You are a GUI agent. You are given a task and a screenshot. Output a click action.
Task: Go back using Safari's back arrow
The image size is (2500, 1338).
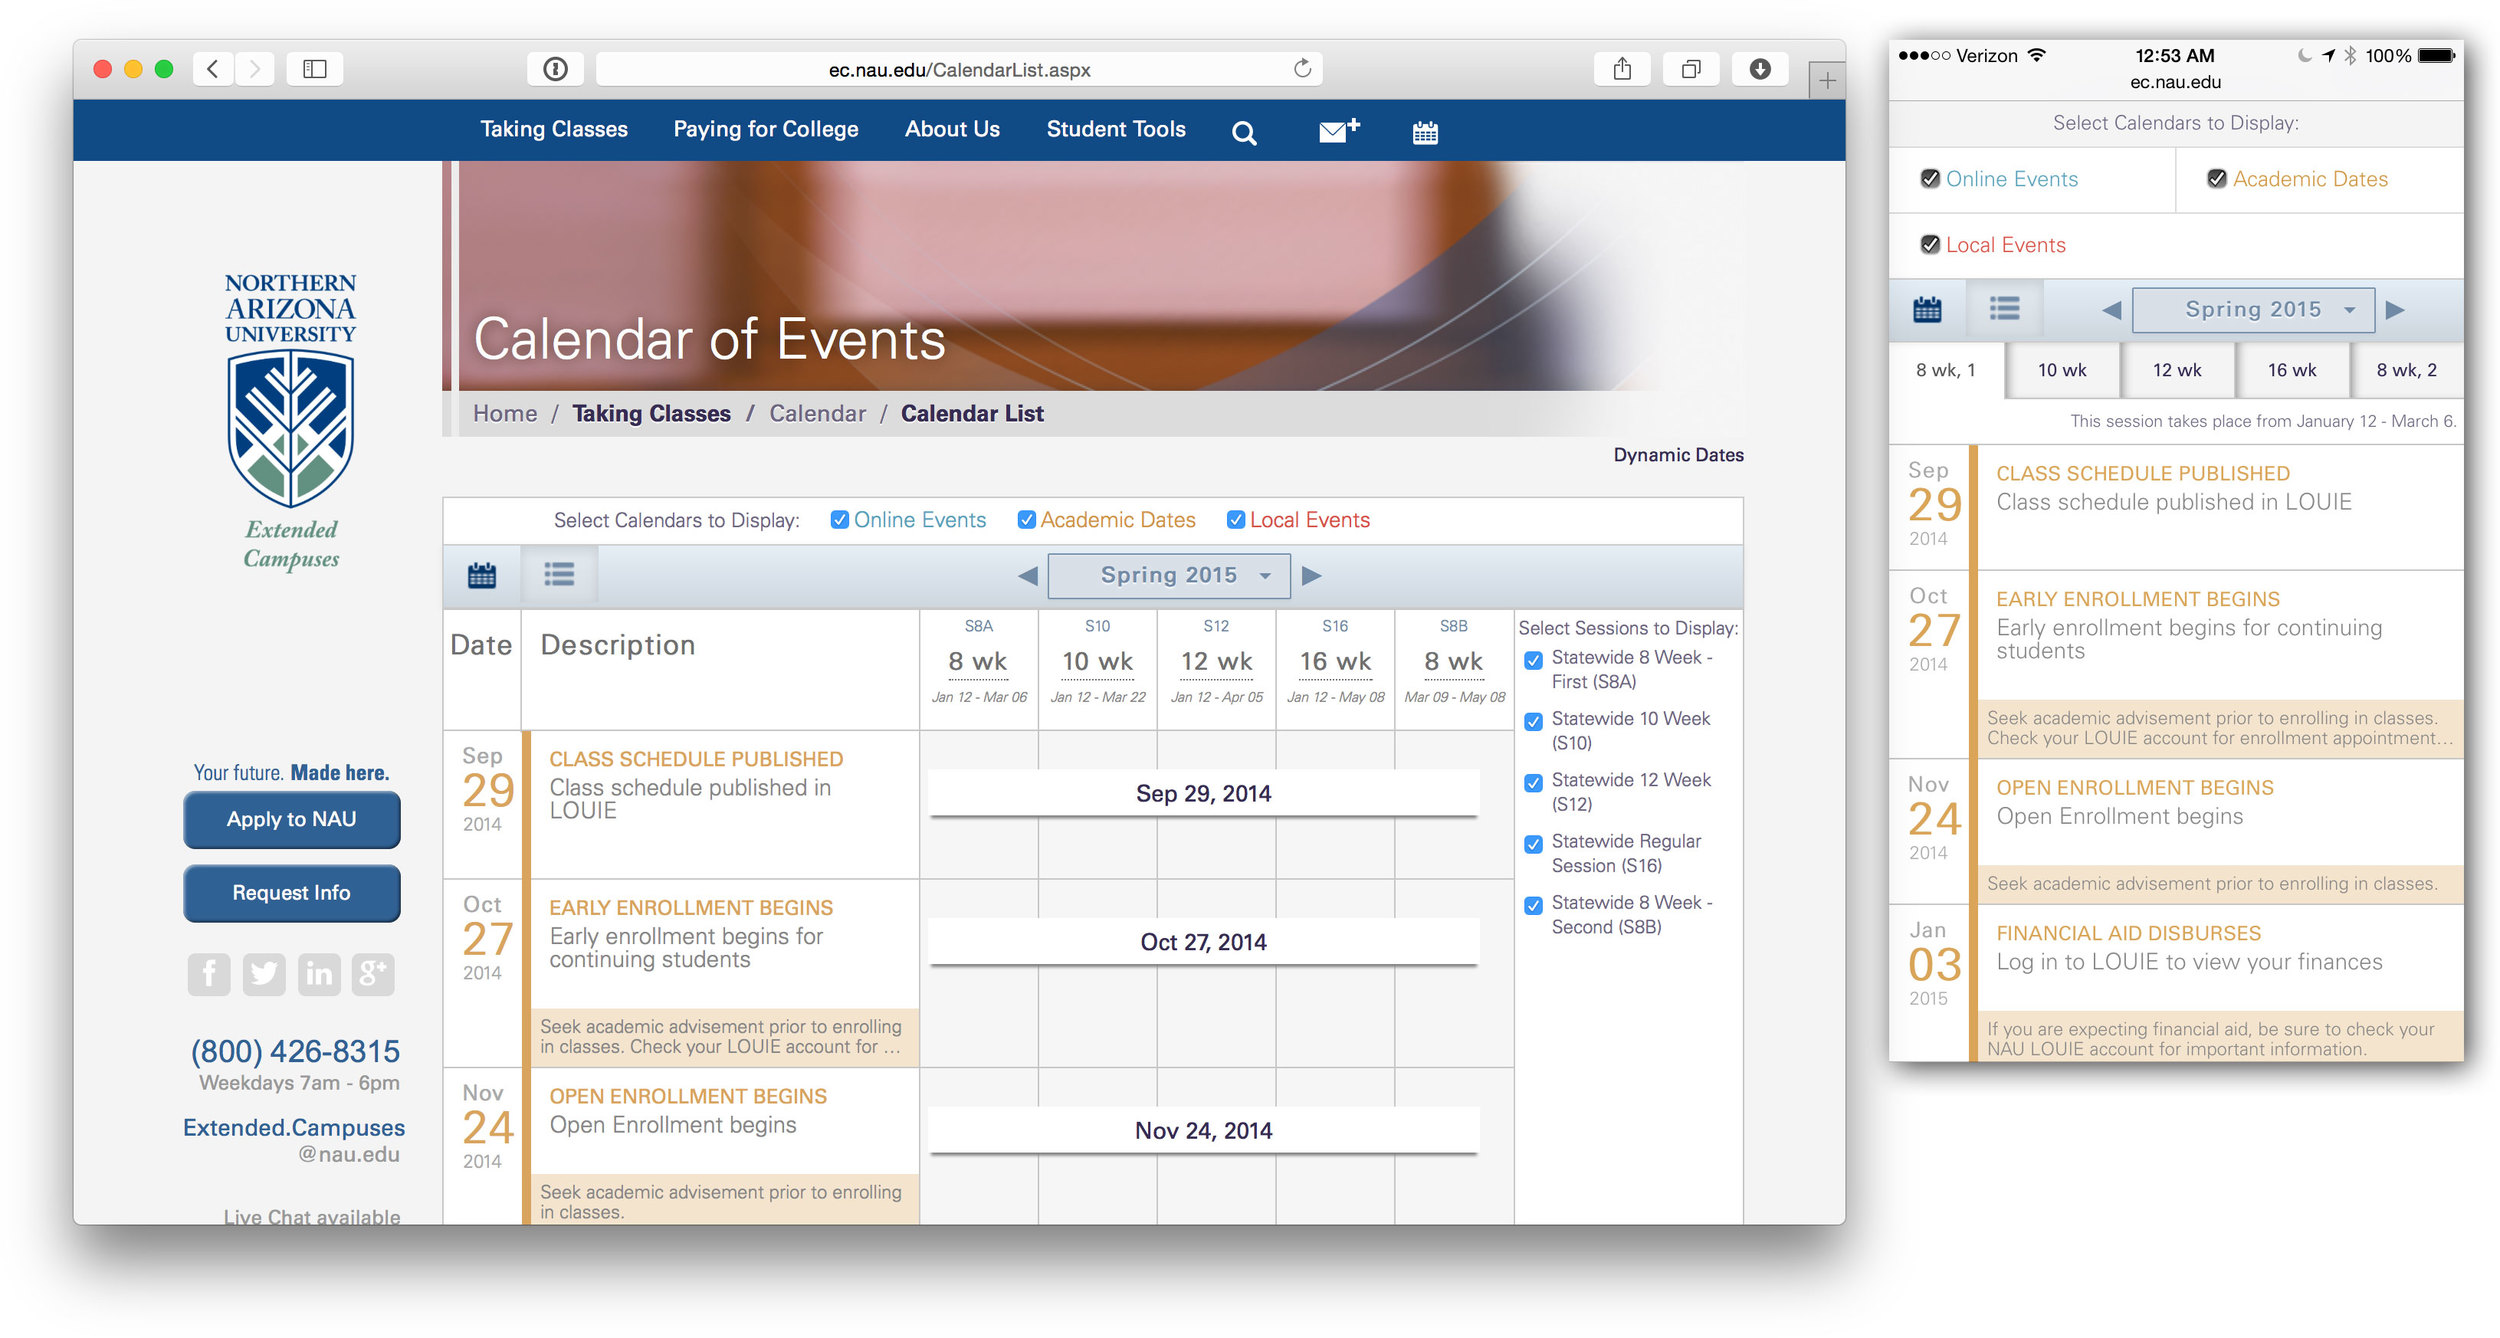[213, 69]
